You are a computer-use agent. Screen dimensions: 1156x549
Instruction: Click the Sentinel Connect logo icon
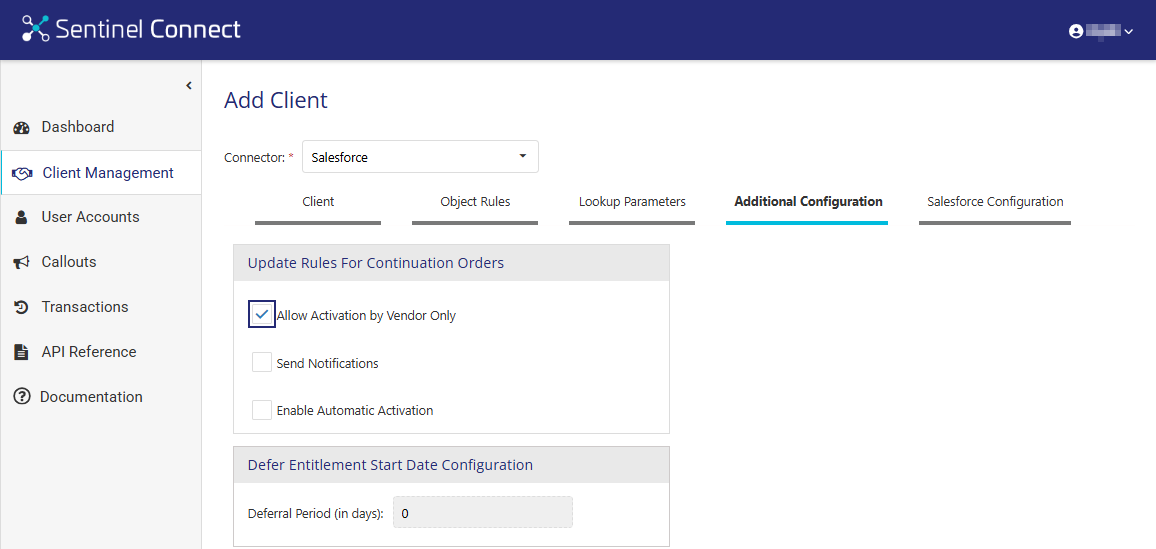coord(35,29)
